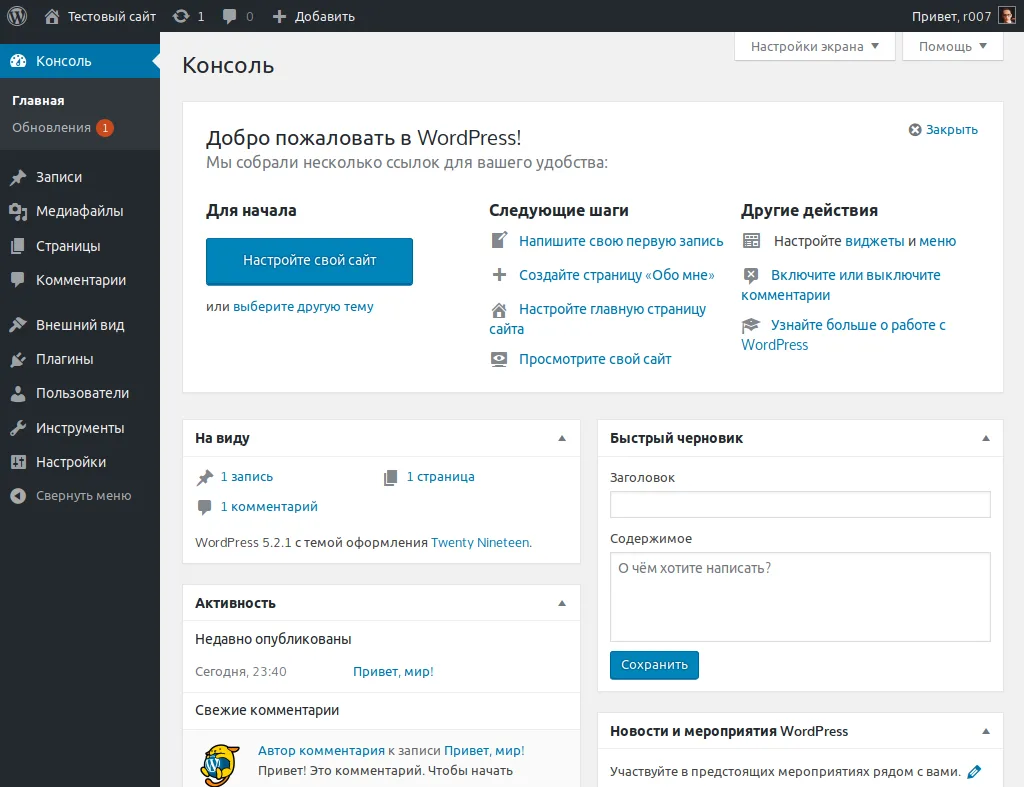Image resolution: width=1024 pixels, height=787 pixels.
Task: Click the Записи pushpin icon in sidebar
Action: 18,177
